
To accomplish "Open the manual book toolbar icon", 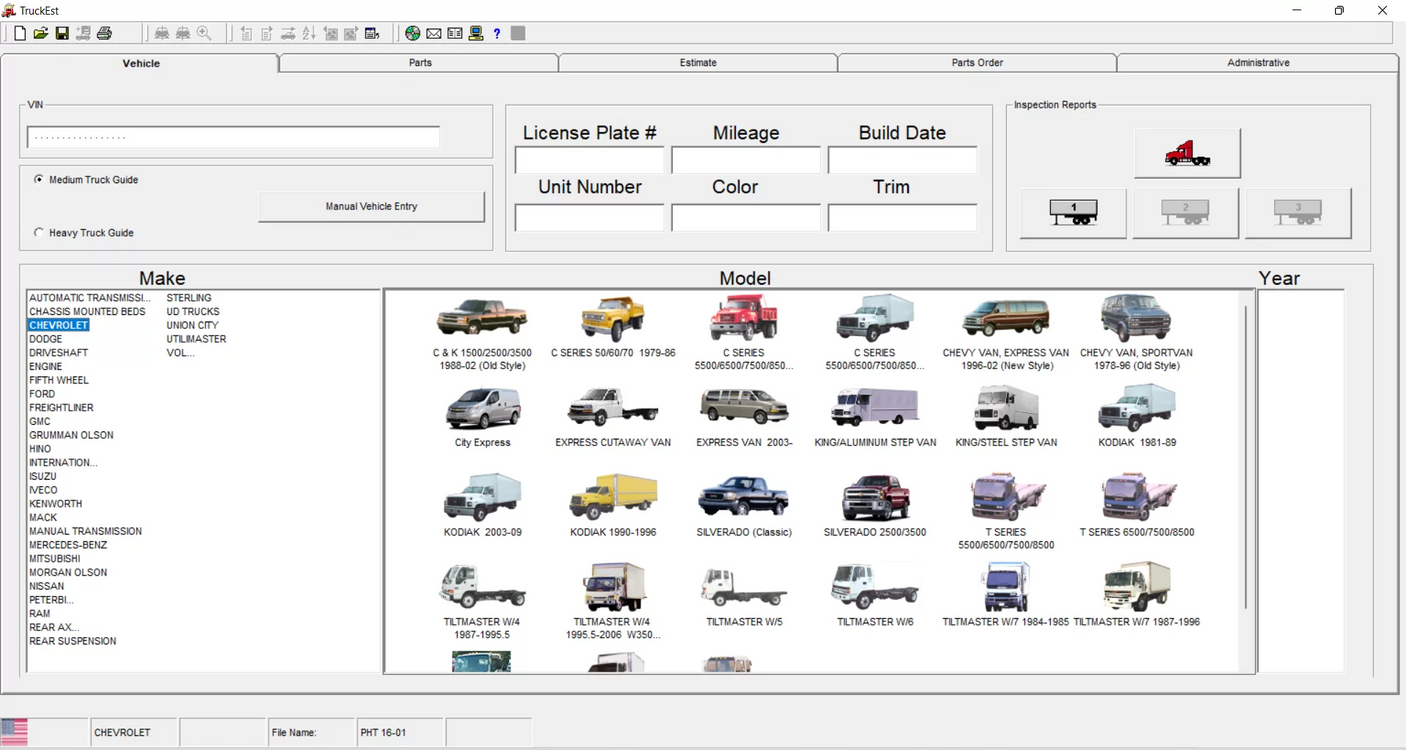I will (x=453, y=33).
